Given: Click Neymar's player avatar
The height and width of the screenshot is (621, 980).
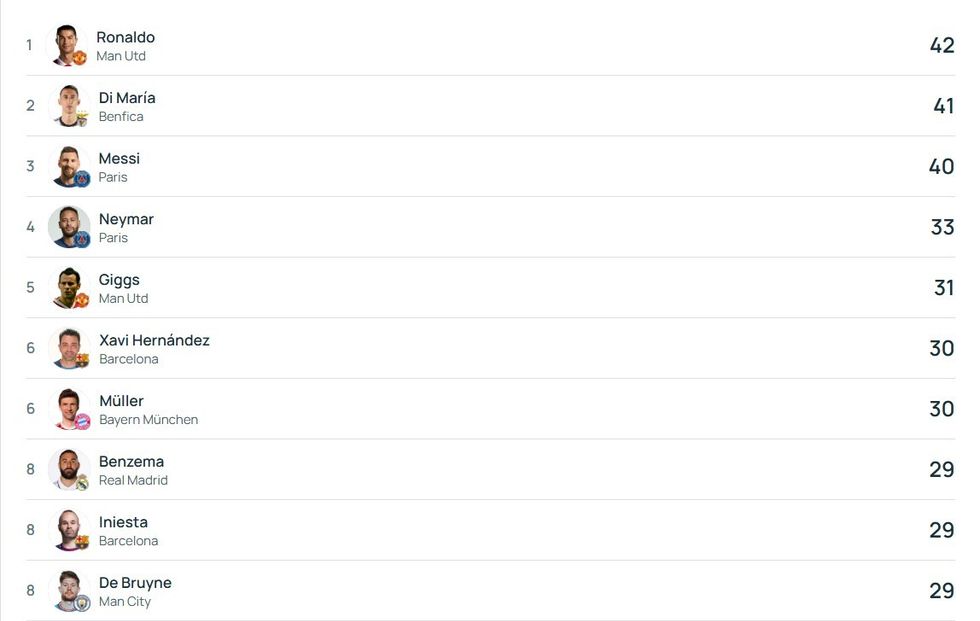Looking at the screenshot, I should [69, 227].
